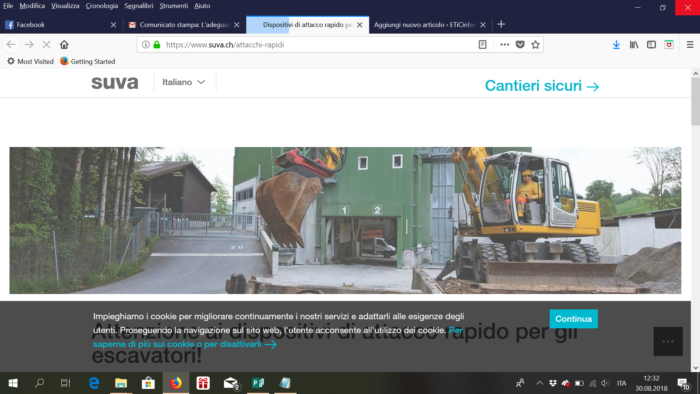Open the Cronologia menu

pos(102,6)
